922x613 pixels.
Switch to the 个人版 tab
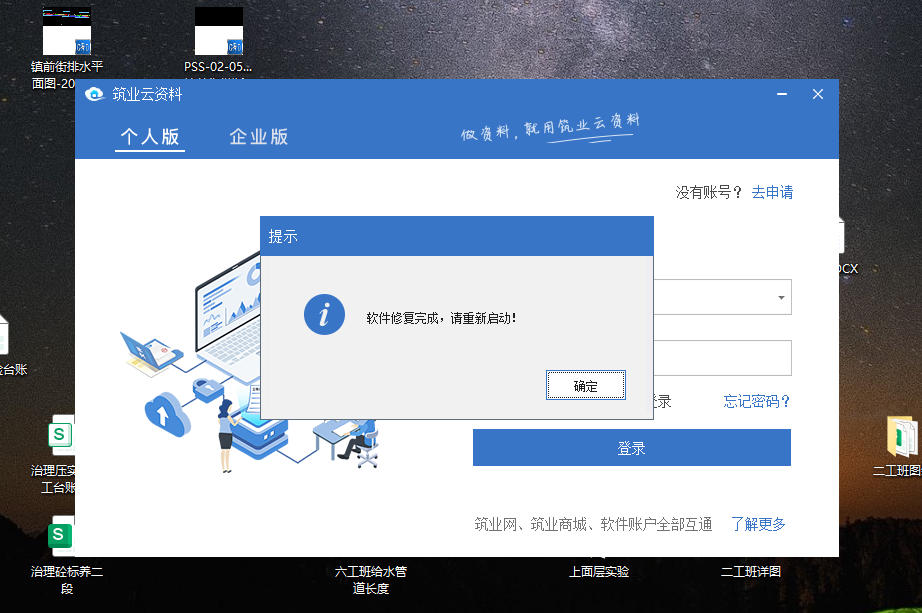coord(150,136)
